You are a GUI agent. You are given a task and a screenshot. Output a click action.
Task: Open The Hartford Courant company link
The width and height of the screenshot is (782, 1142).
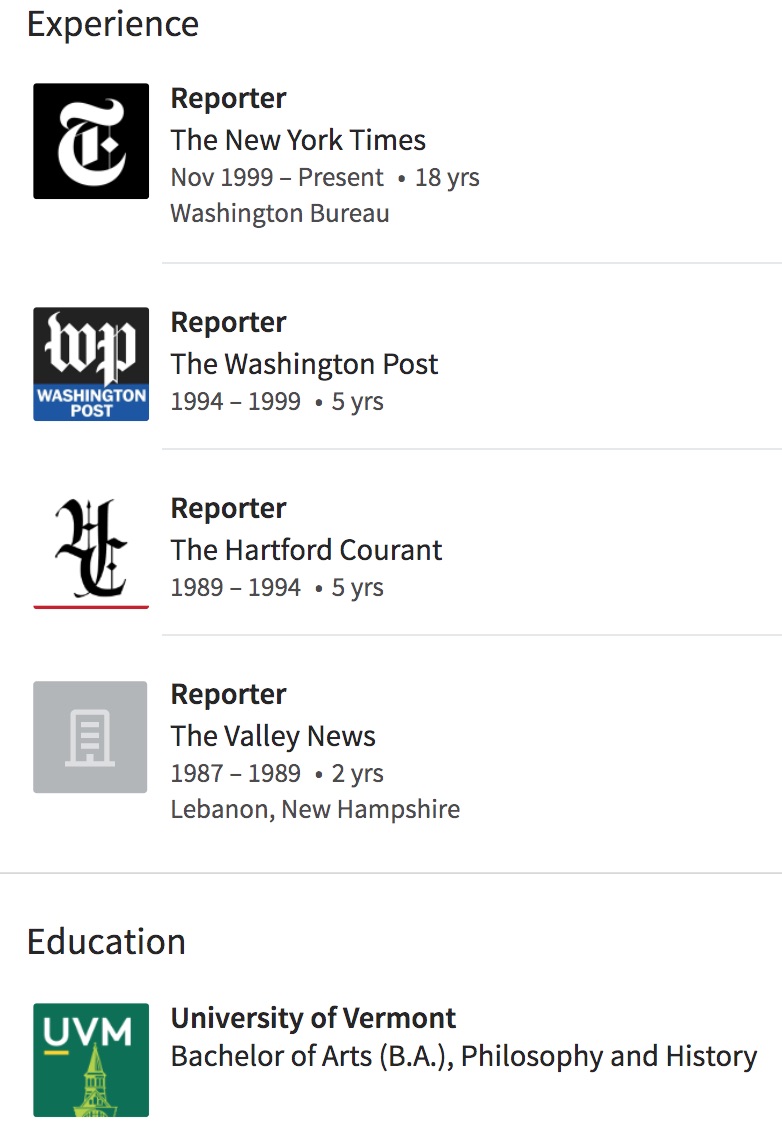(306, 550)
